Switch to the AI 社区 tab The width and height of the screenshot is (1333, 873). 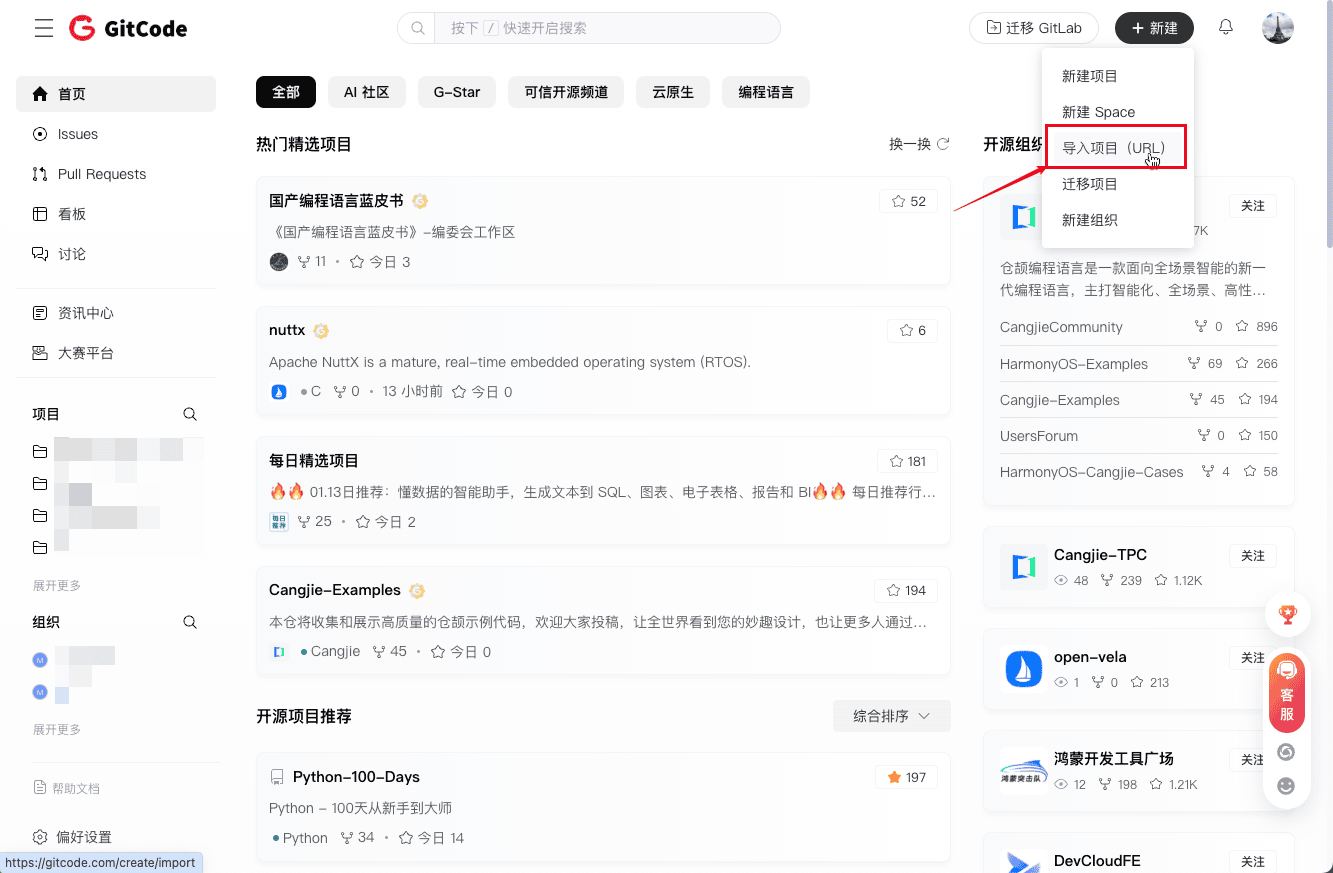tap(366, 92)
